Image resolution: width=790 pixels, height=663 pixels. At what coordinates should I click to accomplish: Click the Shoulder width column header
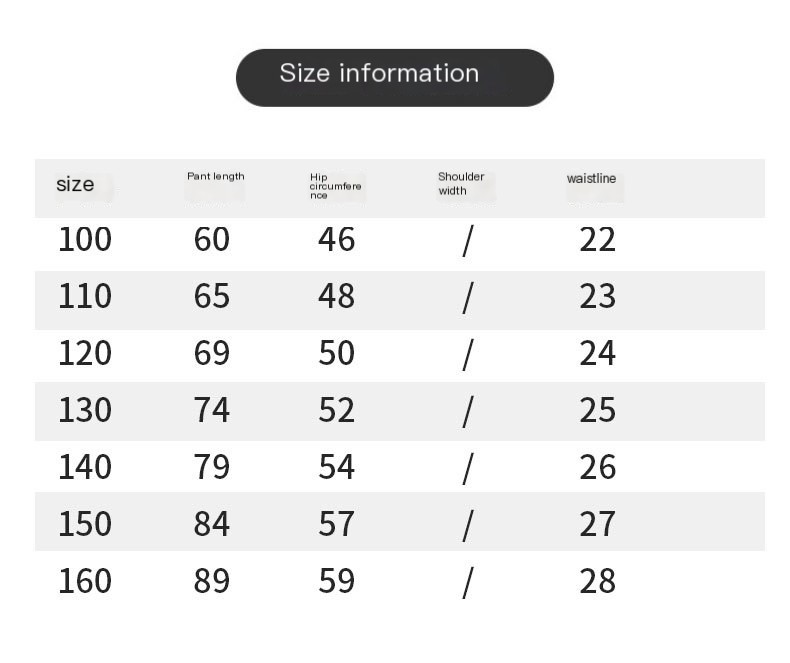coord(461,183)
